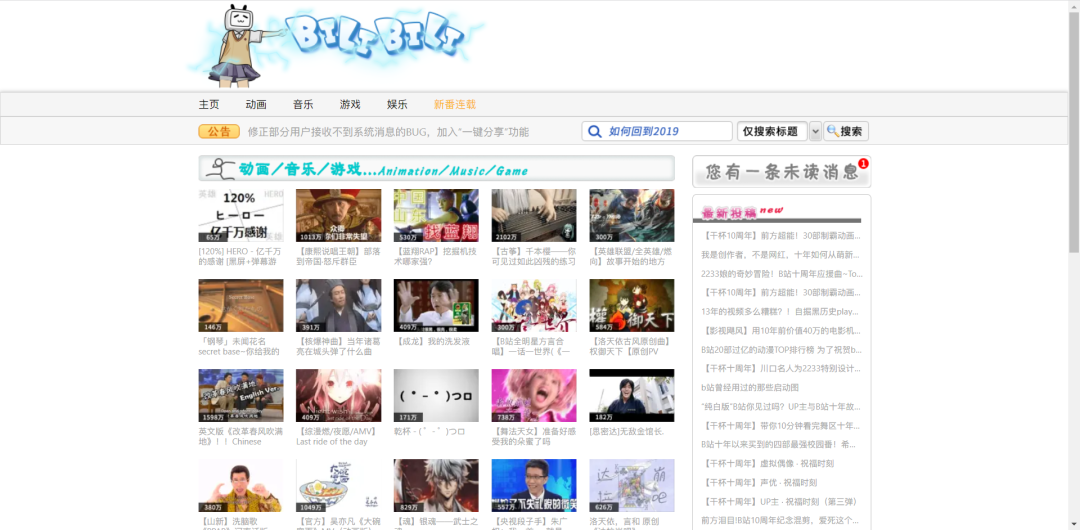Click title link 英文版《改革春风吹满地》
The image size is (1080, 530).
(240, 436)
